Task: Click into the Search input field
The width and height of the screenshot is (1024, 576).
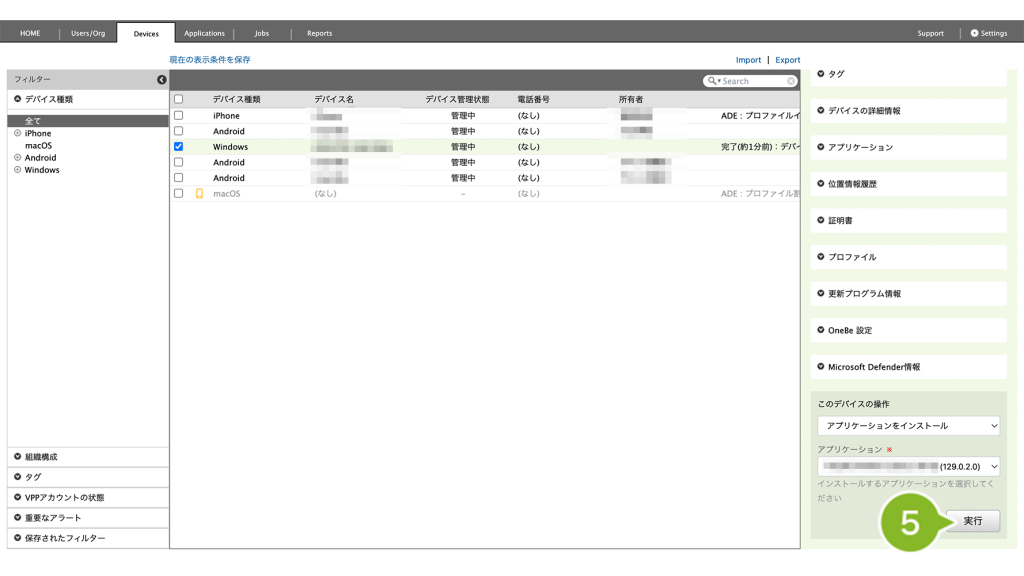Action: click(x=752, y=81)
